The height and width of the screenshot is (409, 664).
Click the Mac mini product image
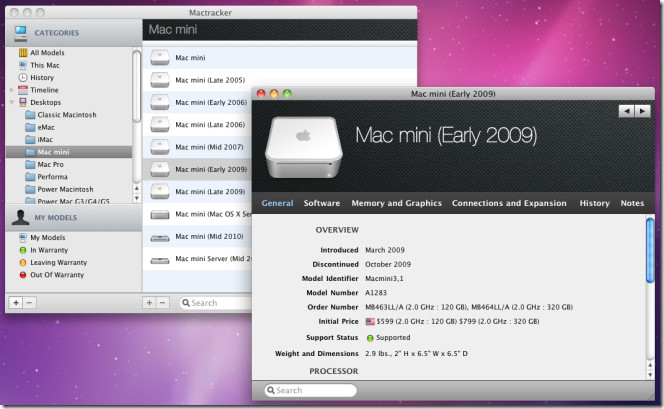[304, 147]
